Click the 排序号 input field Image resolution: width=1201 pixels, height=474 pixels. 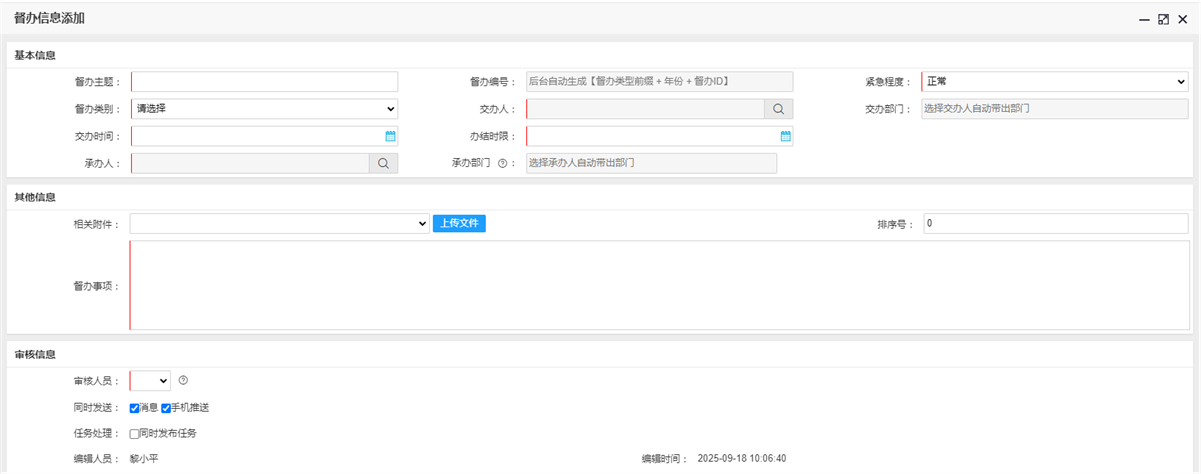pos(1055,224)
